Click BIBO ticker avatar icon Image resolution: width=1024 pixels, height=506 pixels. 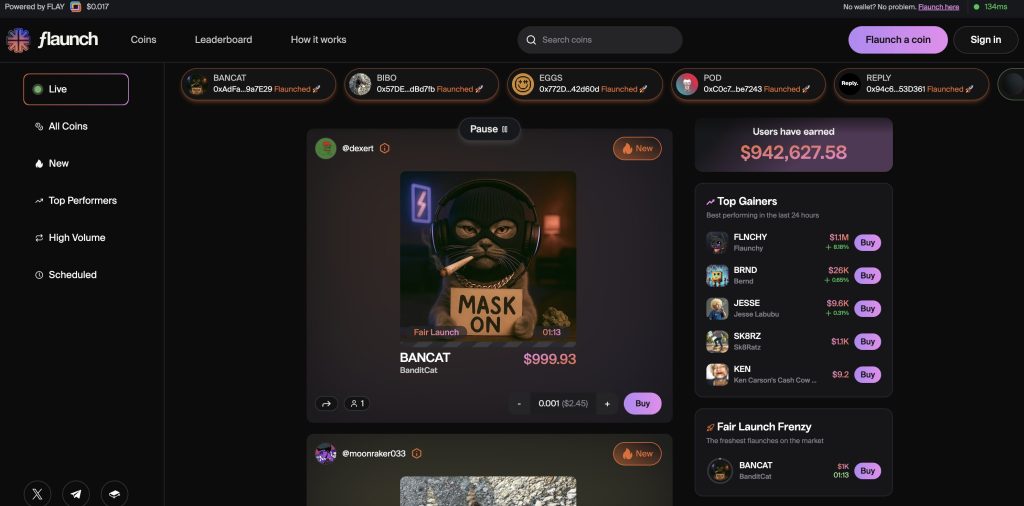click(x=360, y=84)
